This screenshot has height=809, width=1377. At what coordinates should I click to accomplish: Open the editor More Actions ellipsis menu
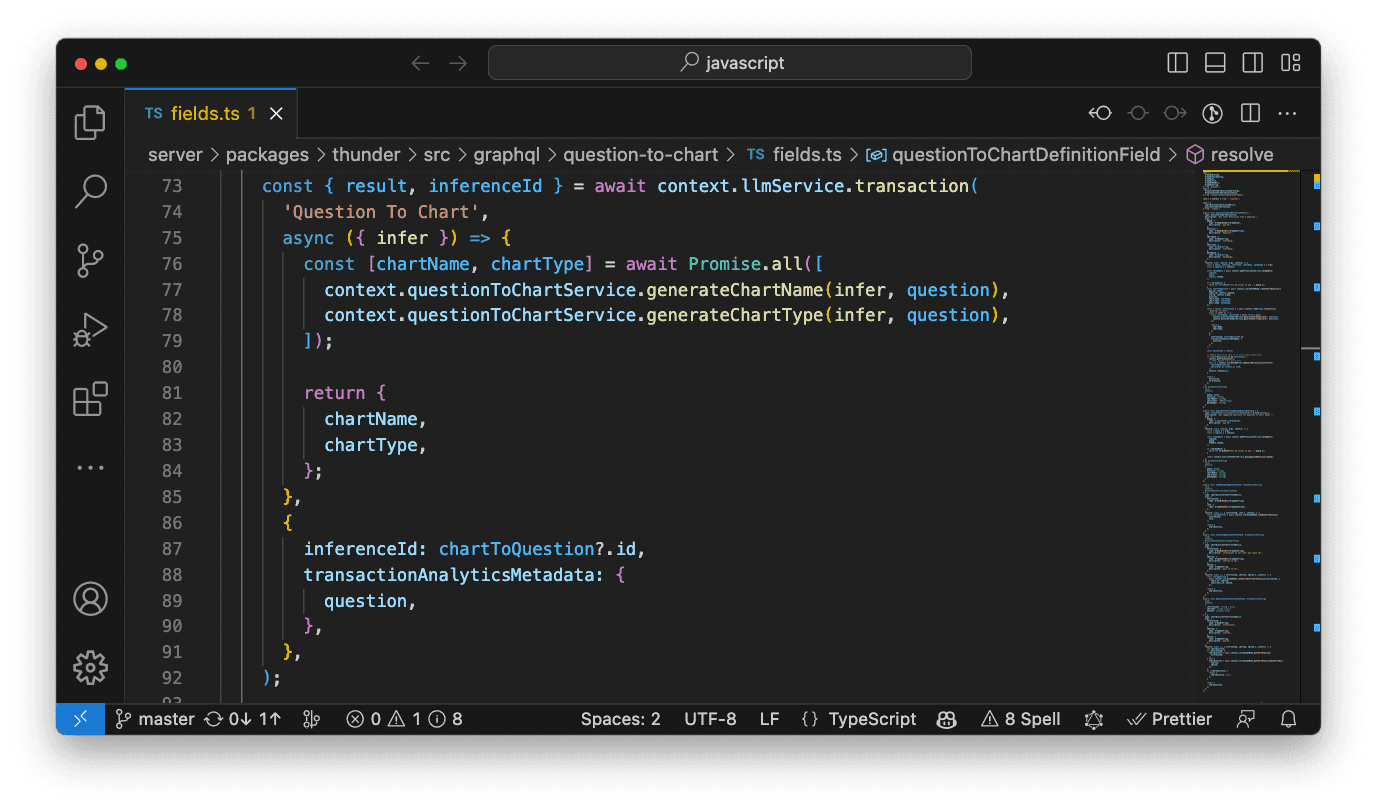[1287, 113]
